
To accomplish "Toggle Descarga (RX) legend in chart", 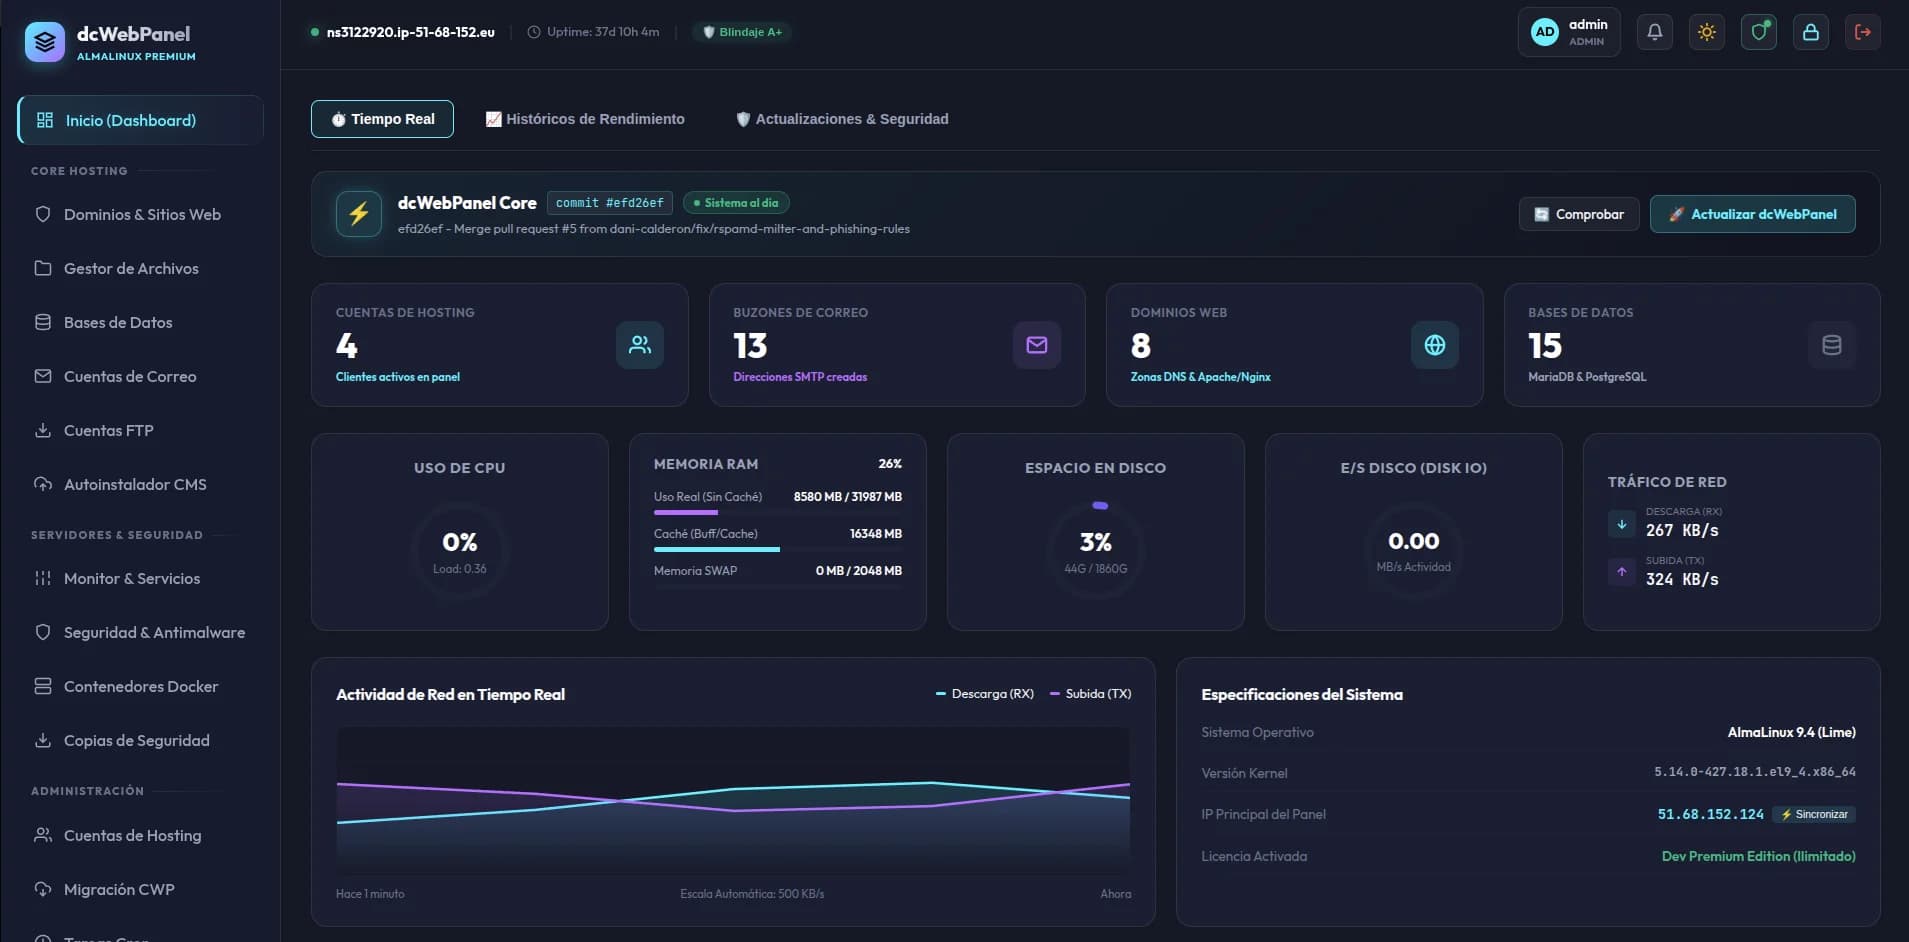I will 985,693.
